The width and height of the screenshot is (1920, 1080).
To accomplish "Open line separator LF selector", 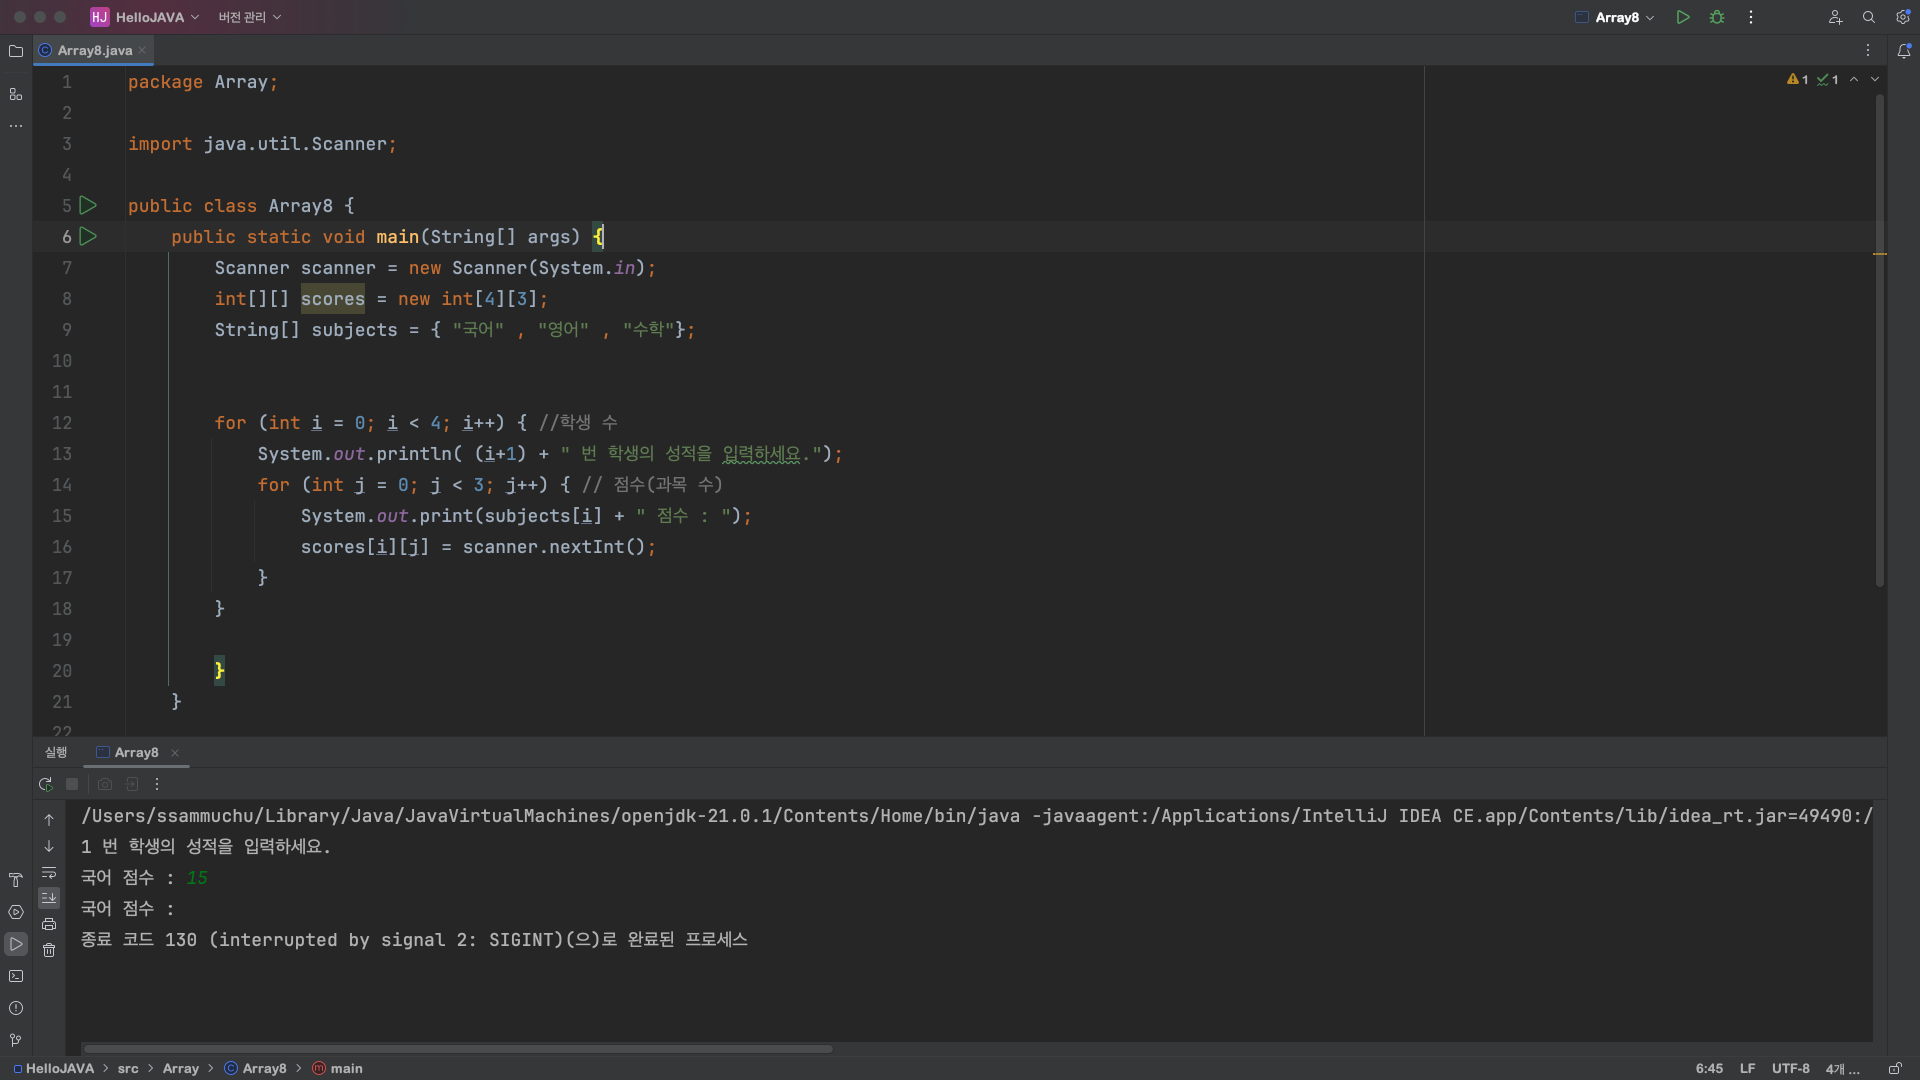I will point(1747,1068).
